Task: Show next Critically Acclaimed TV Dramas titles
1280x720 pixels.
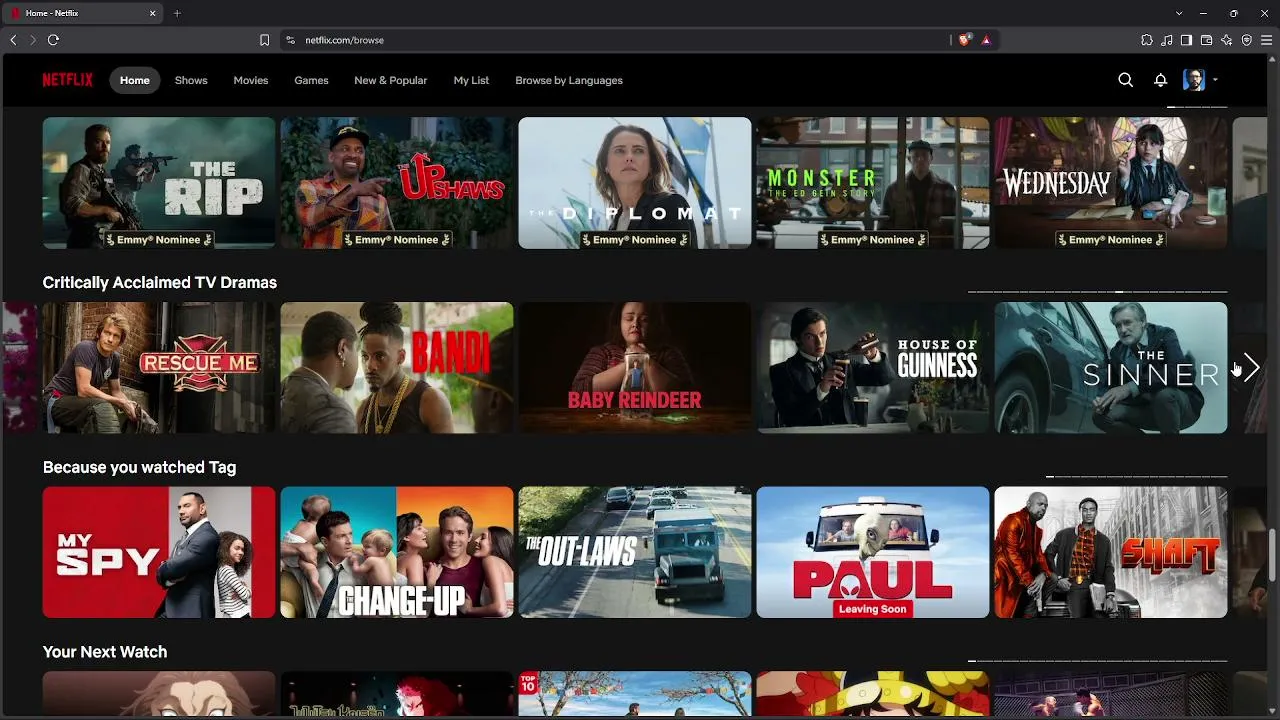Action: pyautogui.click(x=1250, y=368)
